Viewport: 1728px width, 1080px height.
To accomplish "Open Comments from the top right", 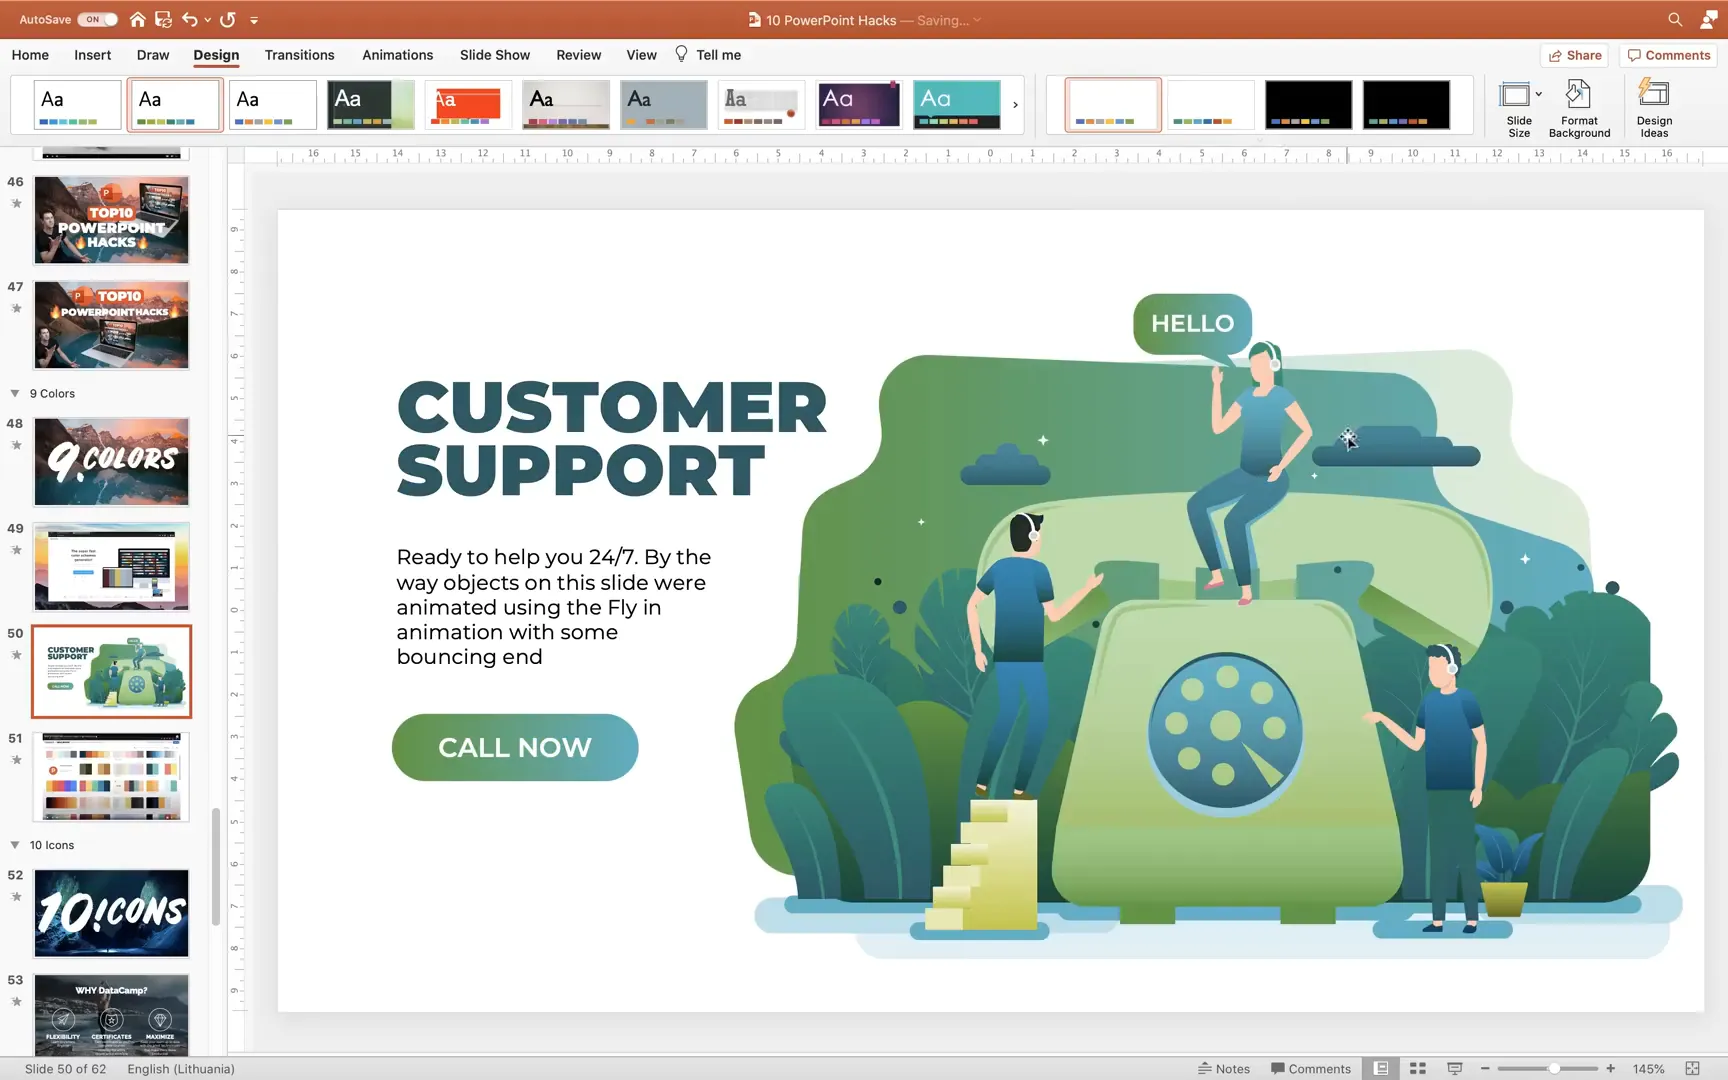I will click(1667, 55).
